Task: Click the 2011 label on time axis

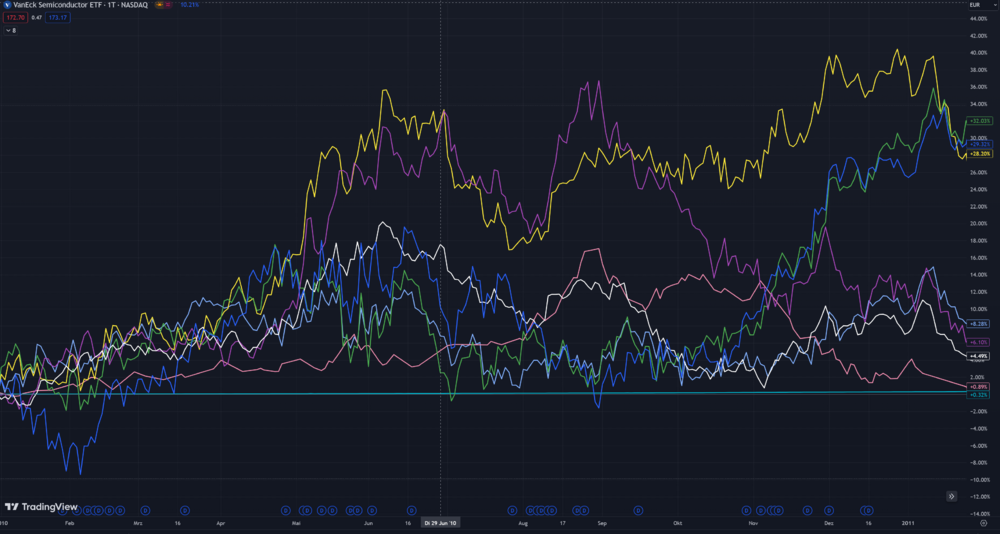Action: click(x=910, y=523)
